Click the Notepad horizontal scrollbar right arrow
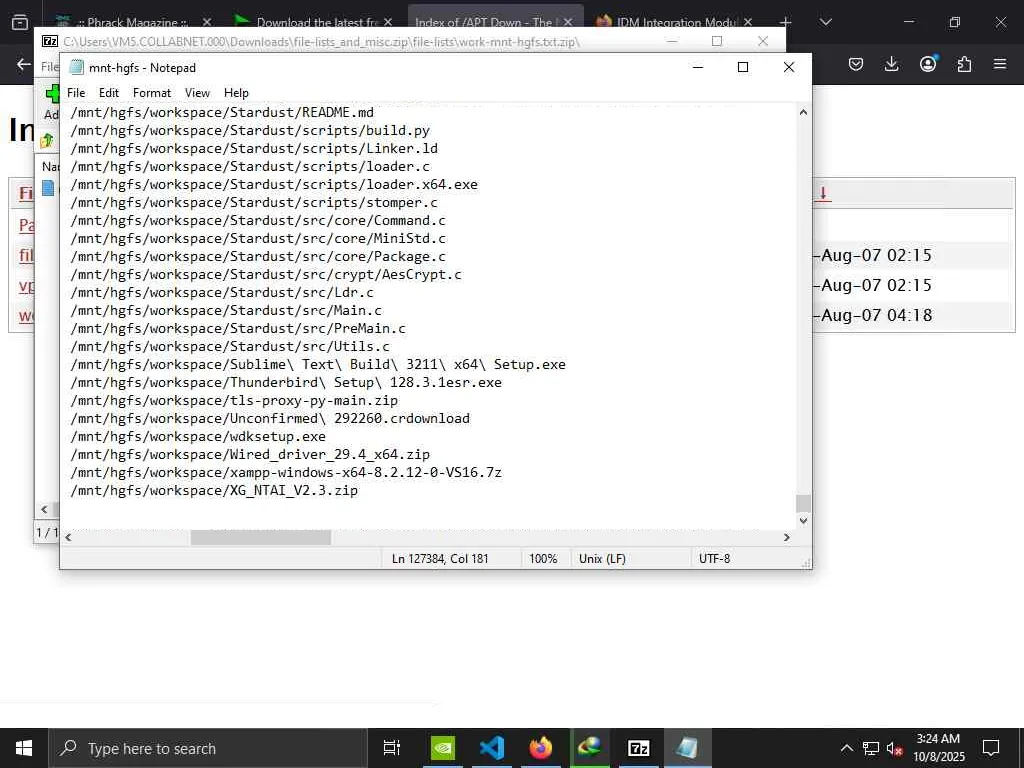 786,537
